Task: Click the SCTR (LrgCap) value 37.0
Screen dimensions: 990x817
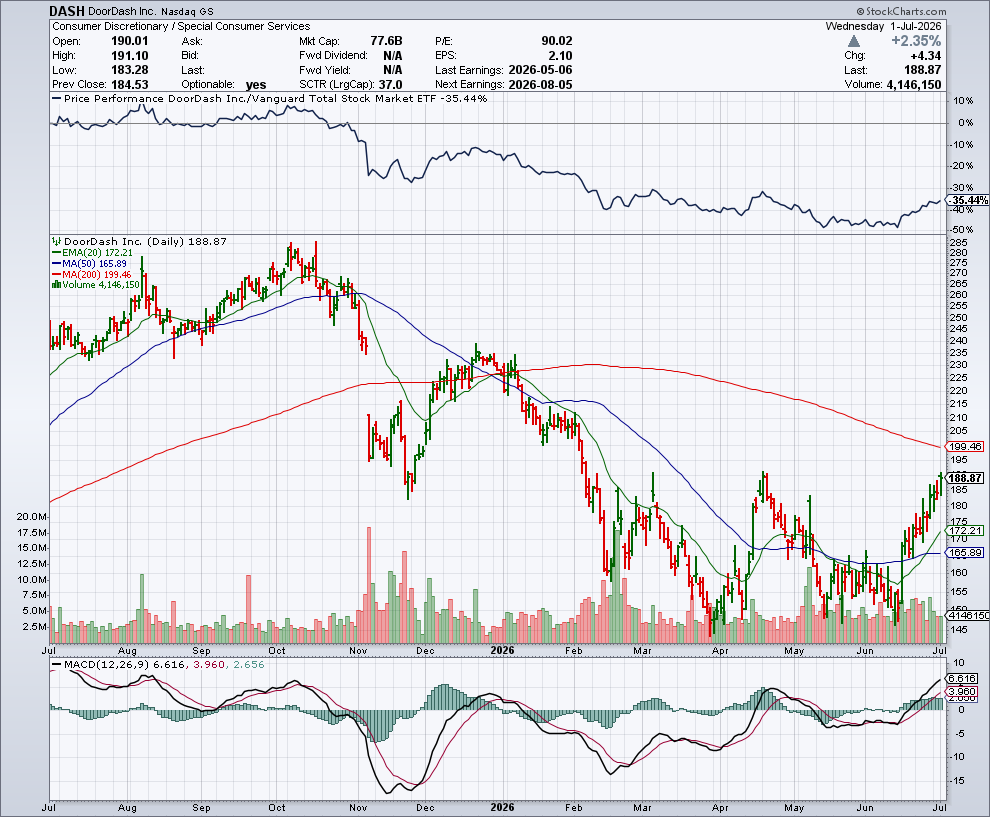Action: 390,85
